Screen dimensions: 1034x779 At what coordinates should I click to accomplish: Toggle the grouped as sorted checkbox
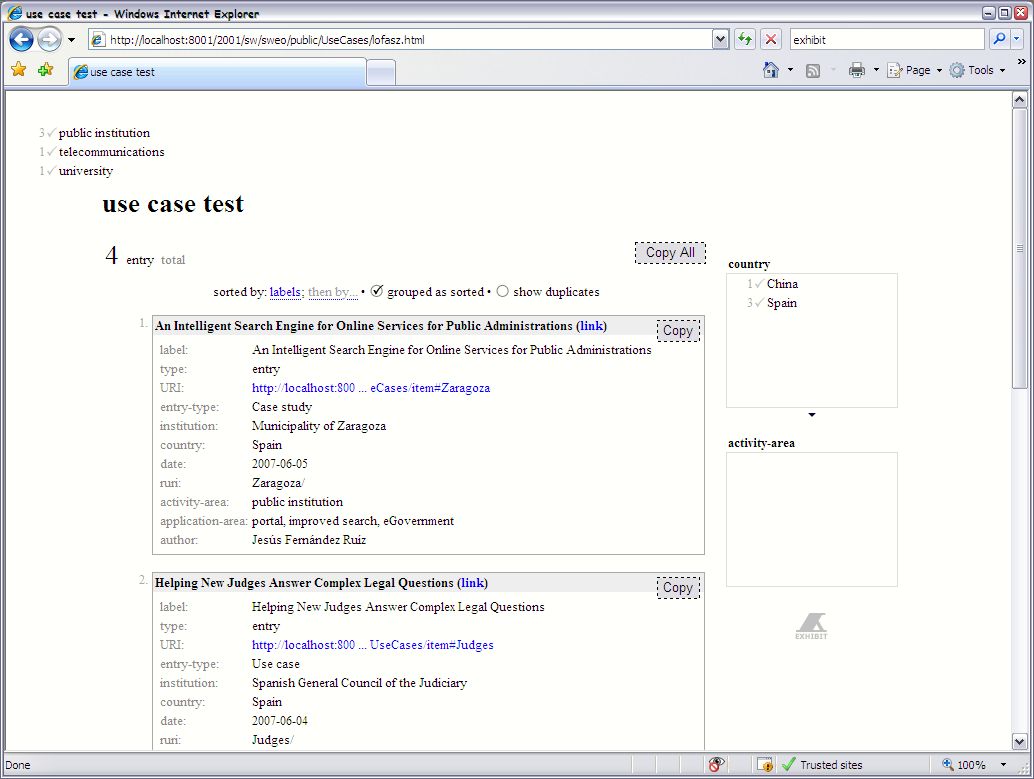pos(377,291)
